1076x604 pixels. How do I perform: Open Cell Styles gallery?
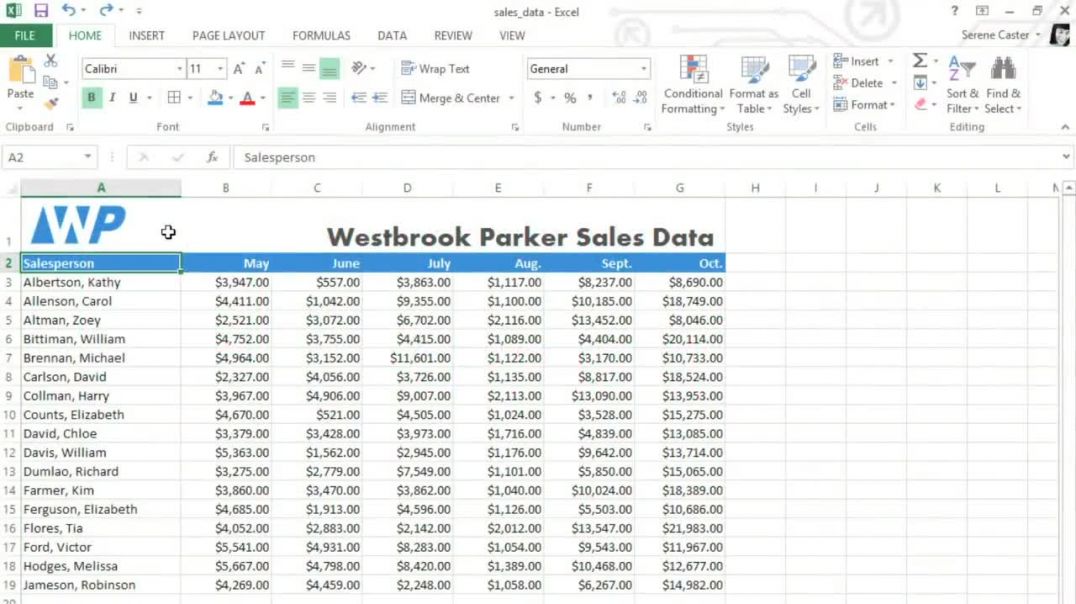[x=801, y=85]
